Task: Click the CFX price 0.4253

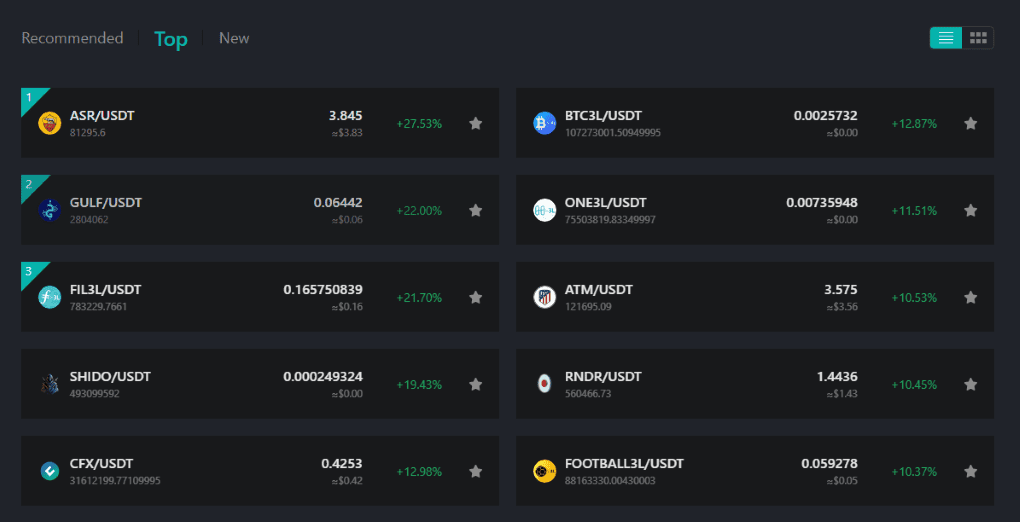Action: 342,464
